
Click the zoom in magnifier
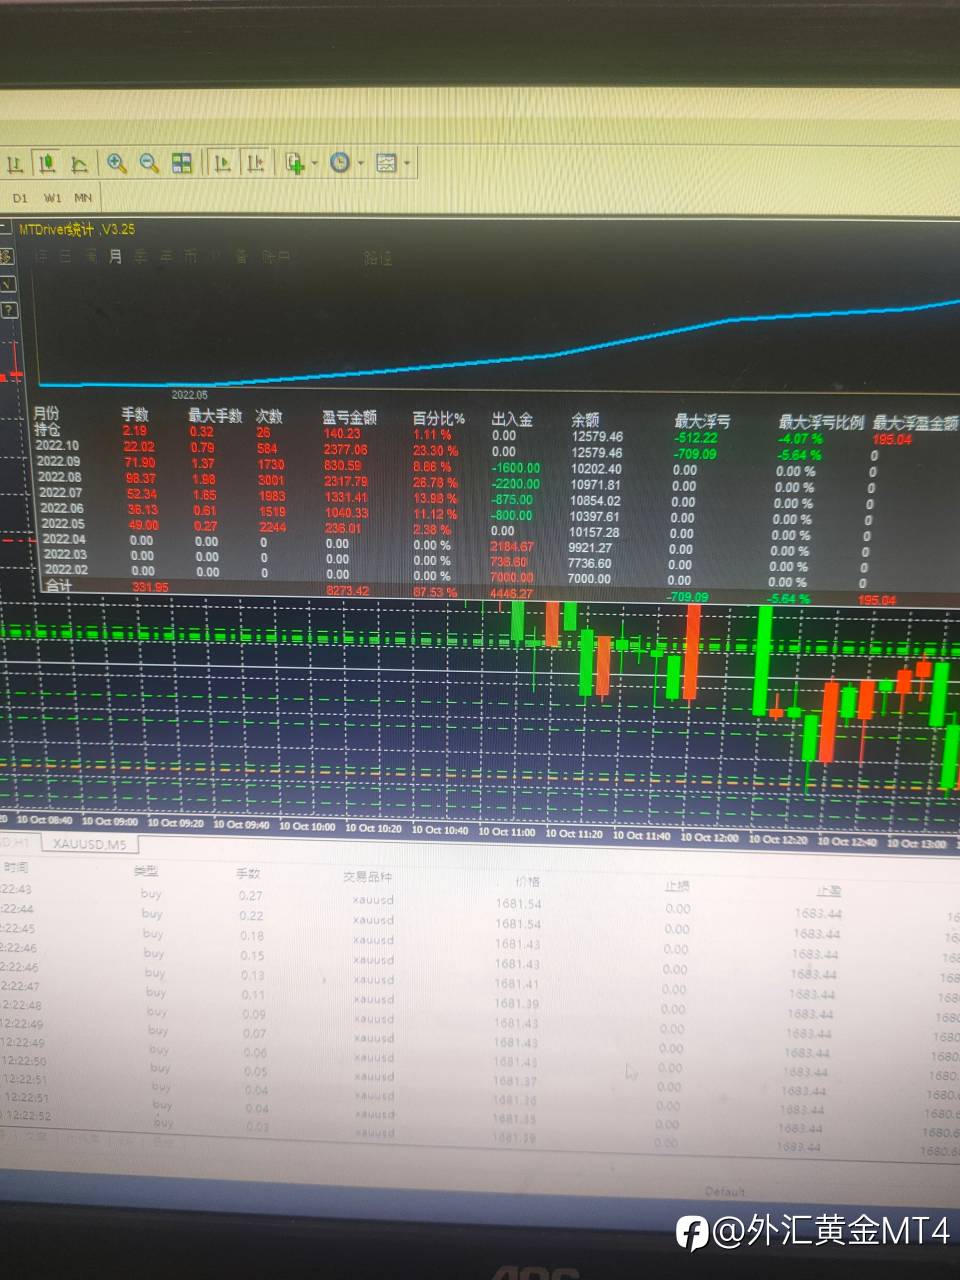[x=116, y=163]
